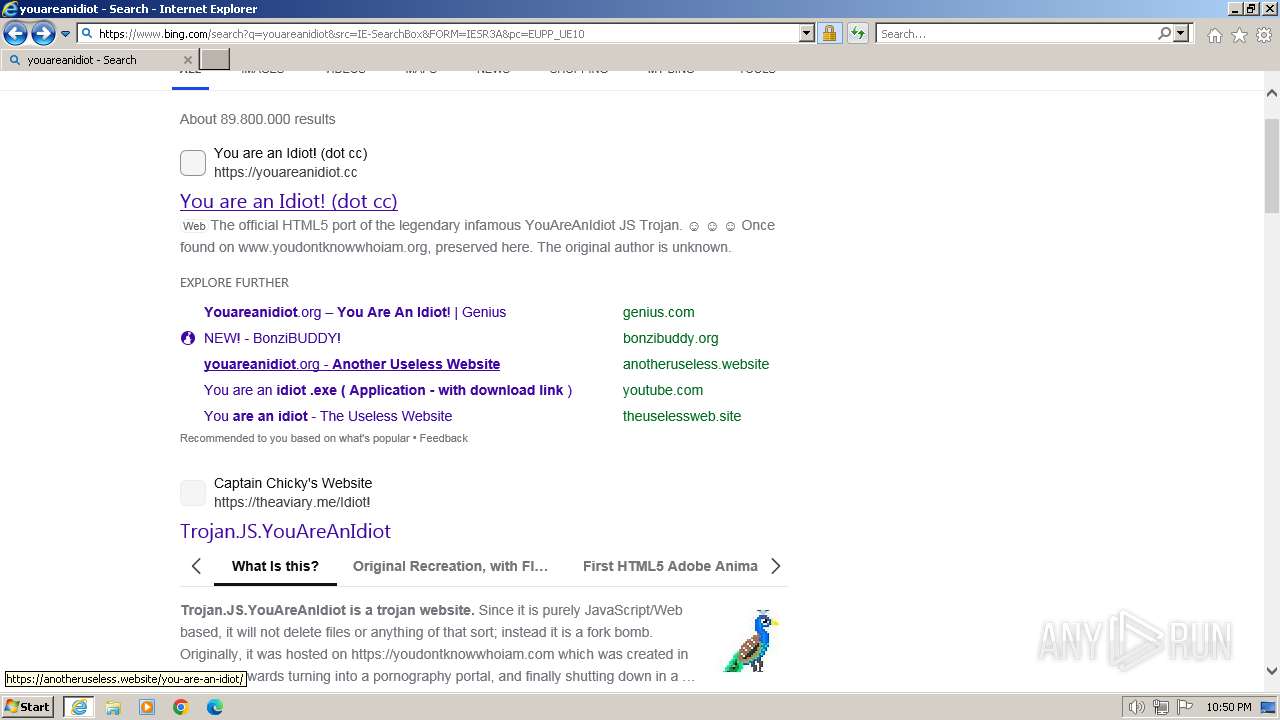Click Internet Explorer taskbar icon
The image size is (1280, 720).
pos(79,707)
